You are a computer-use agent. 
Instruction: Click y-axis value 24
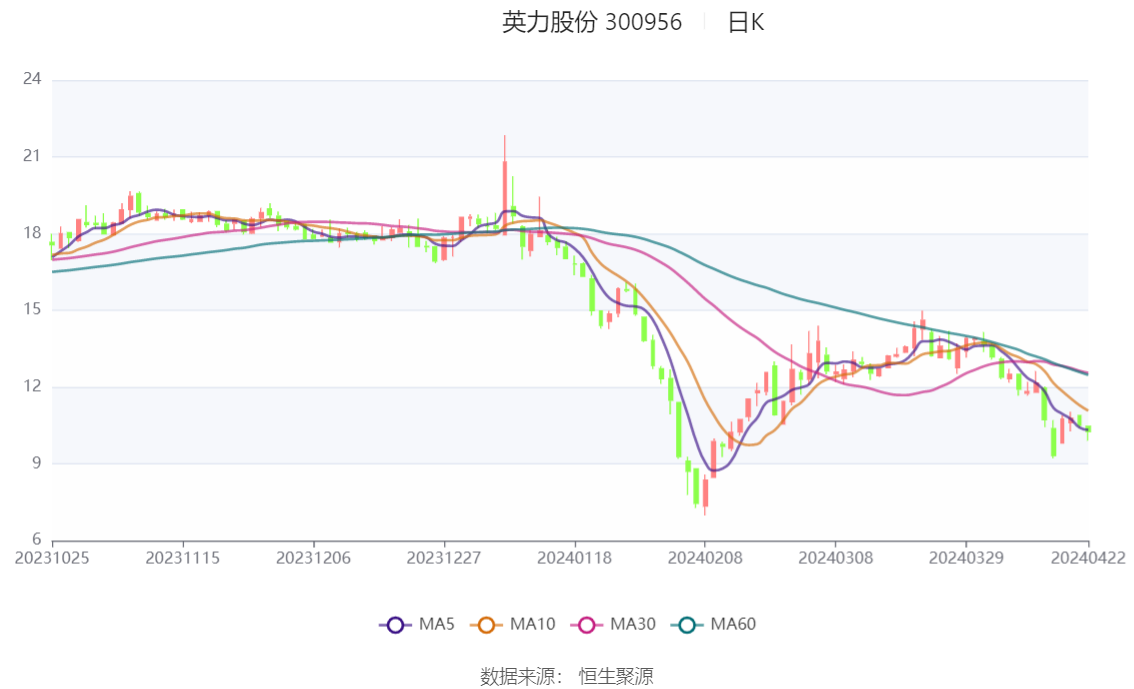pos(32,79)
